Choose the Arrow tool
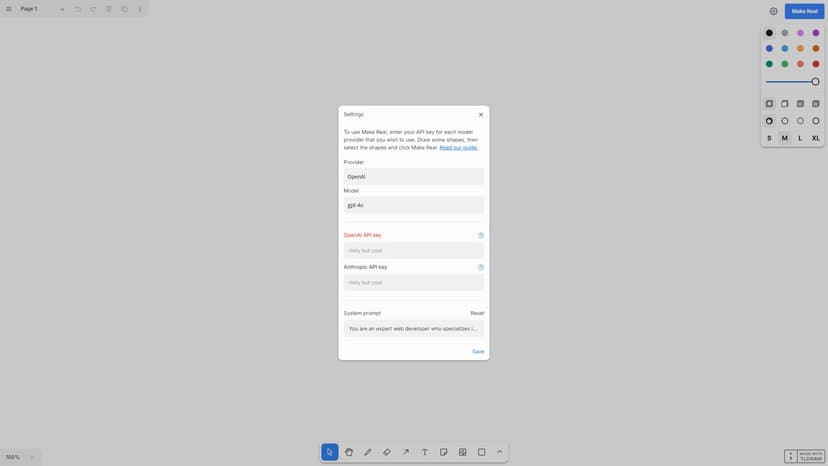Image resolution: width=828 pixels, height=466 pixels. tap(406, 452)
